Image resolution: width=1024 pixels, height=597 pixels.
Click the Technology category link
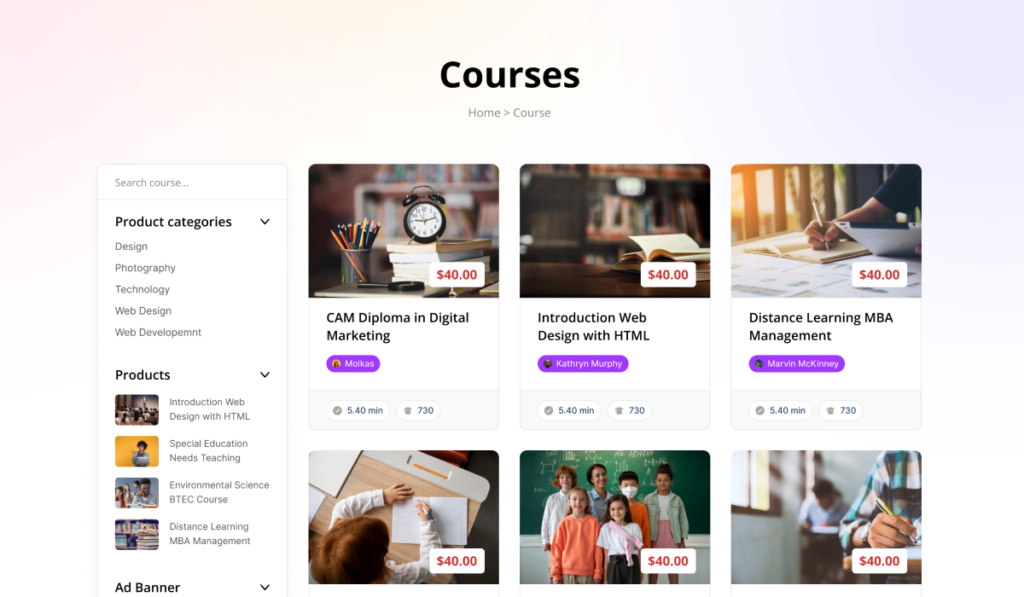coord(142,289)
